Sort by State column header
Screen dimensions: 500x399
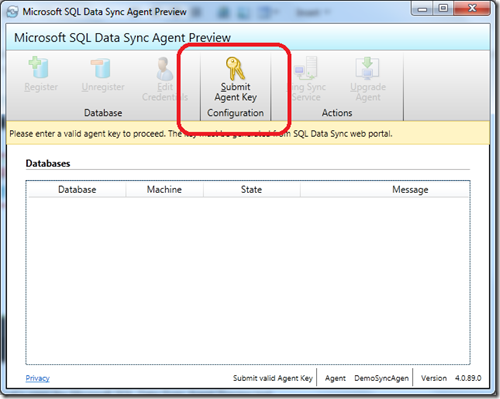tap(251, 189)
